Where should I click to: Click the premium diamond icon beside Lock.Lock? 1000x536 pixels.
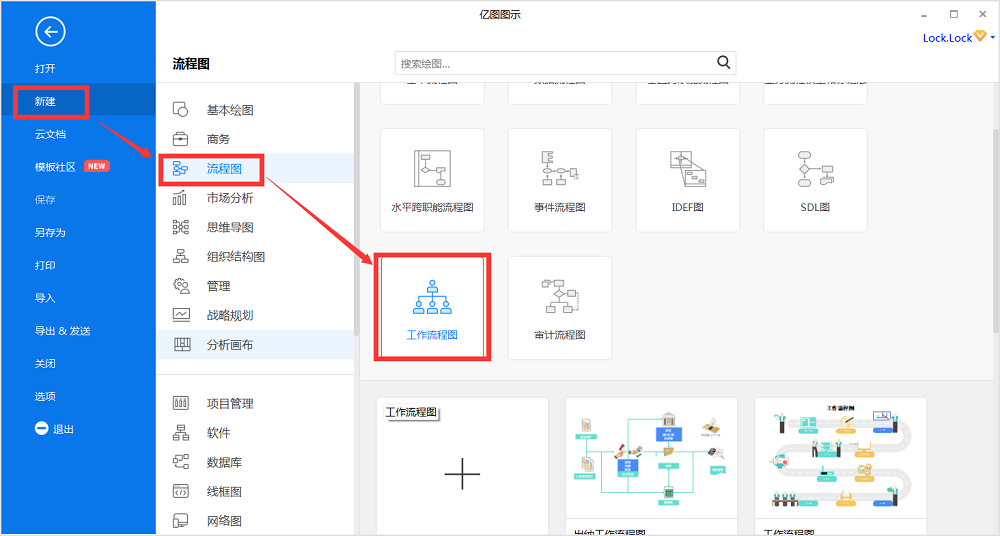[x=980, y=36]
